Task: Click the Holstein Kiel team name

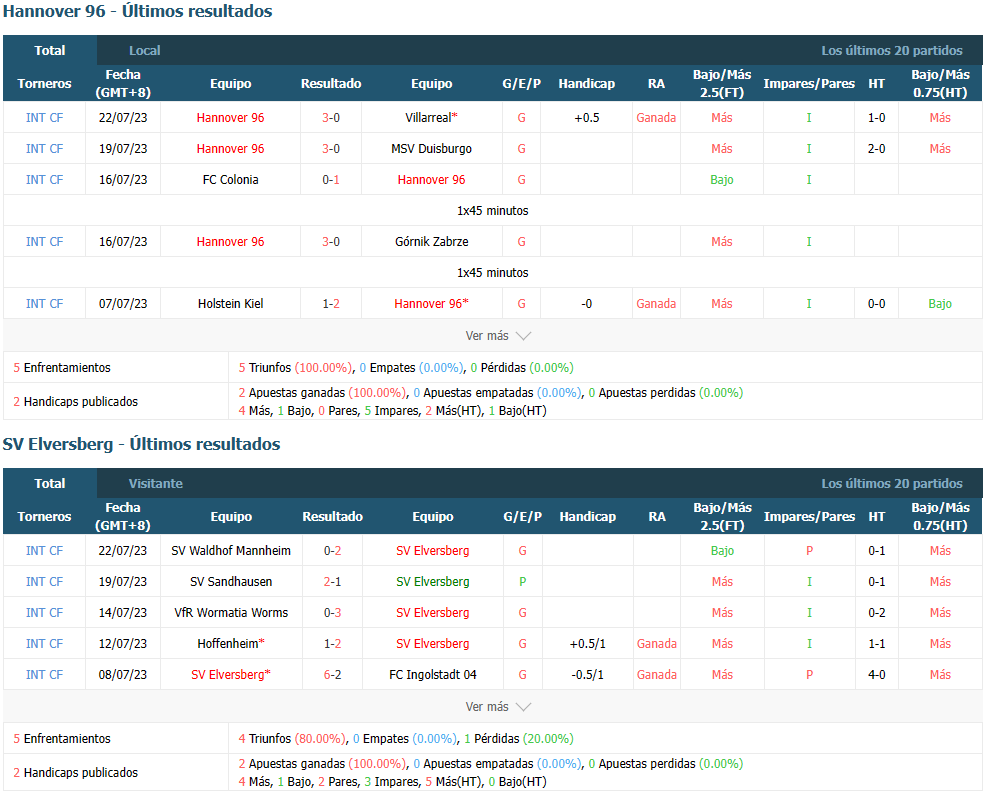Action: point(231,304)
